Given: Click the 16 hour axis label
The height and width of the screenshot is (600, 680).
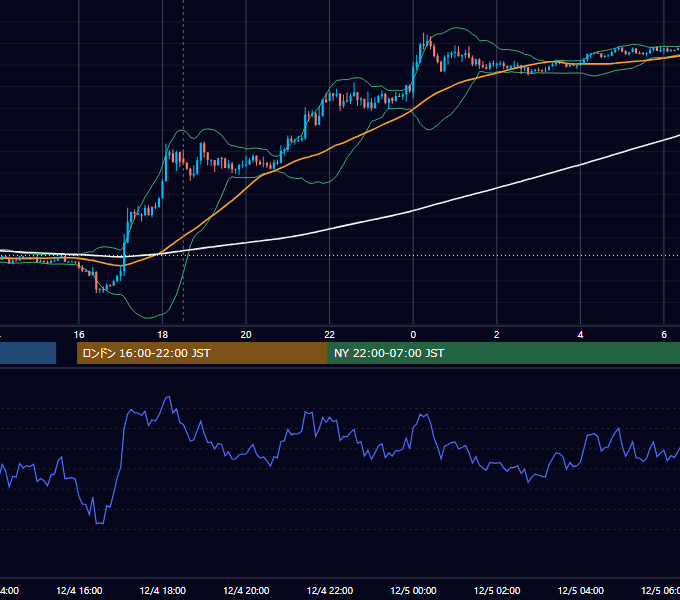Looking at the screenshot, I should pos(79,335).
